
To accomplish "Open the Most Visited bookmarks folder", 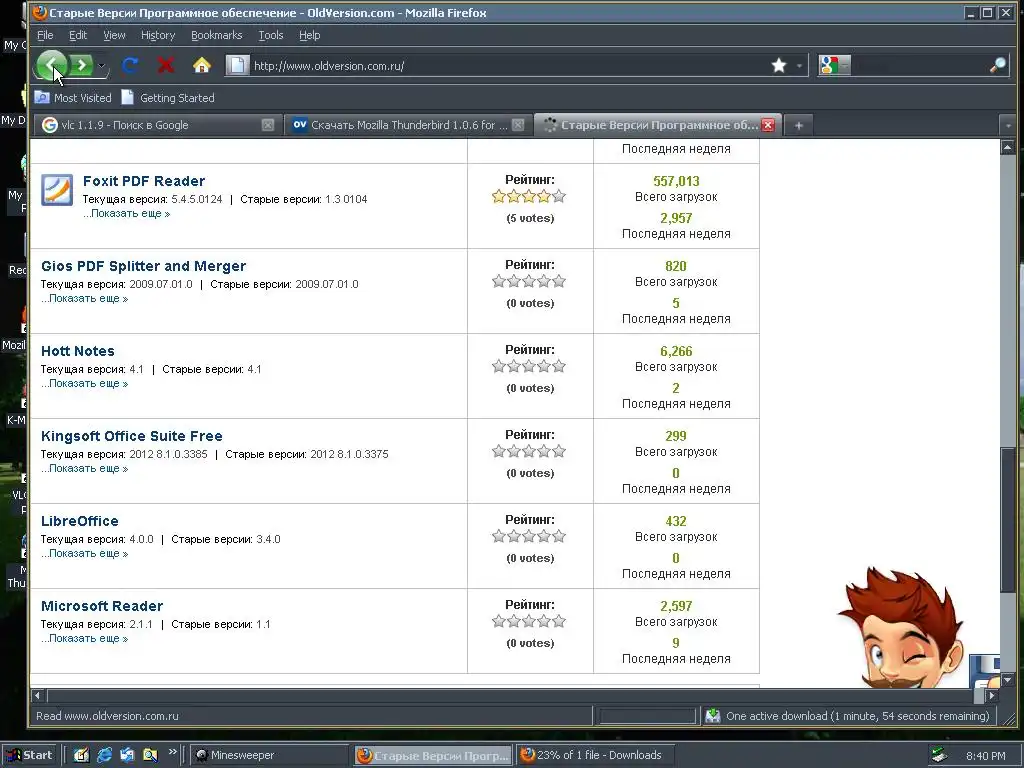I will tap(73, 98).
